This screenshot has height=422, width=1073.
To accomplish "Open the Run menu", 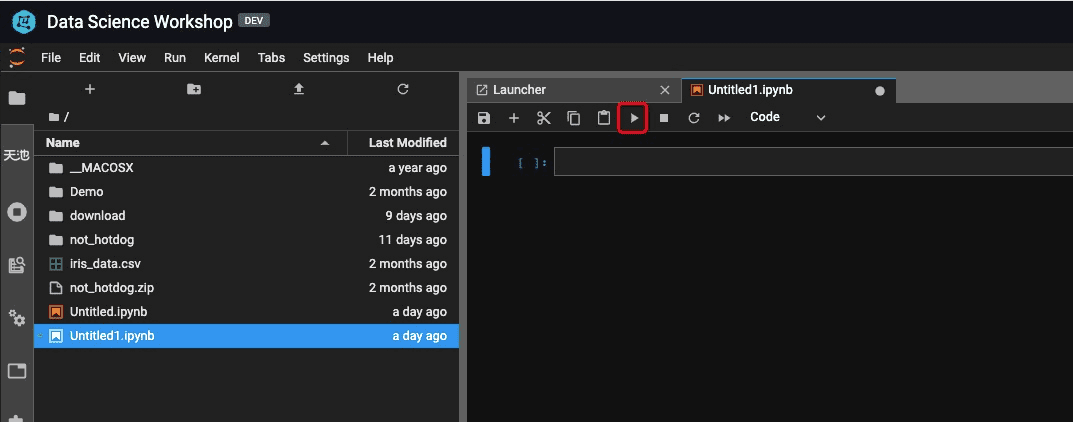I will click(175, 57).
